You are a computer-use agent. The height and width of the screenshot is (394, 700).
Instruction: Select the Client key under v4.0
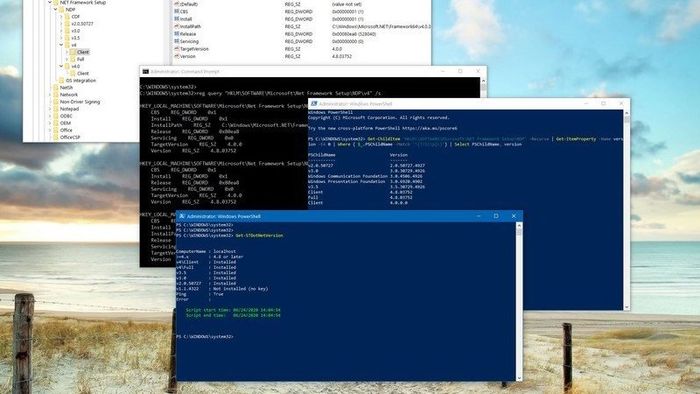click(x=83, y=73)
